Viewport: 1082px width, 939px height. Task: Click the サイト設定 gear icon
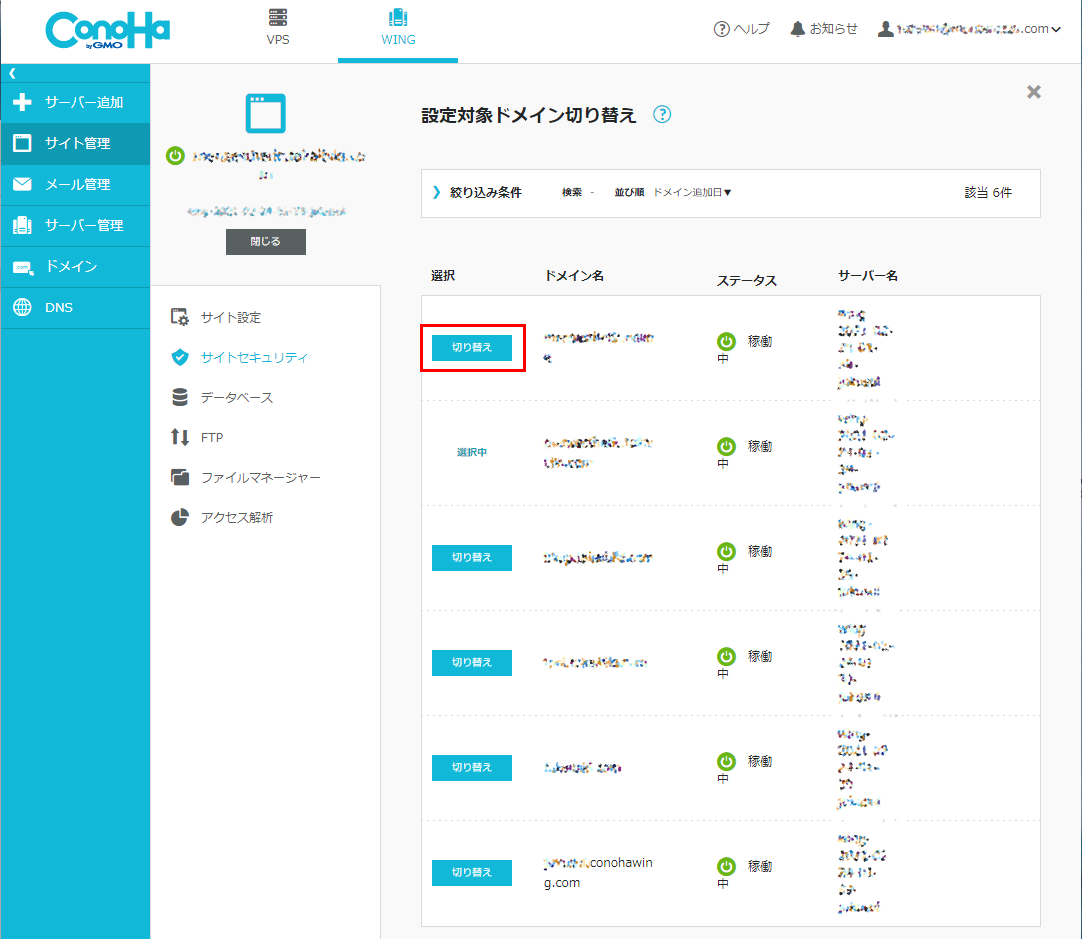click(179, 317)
